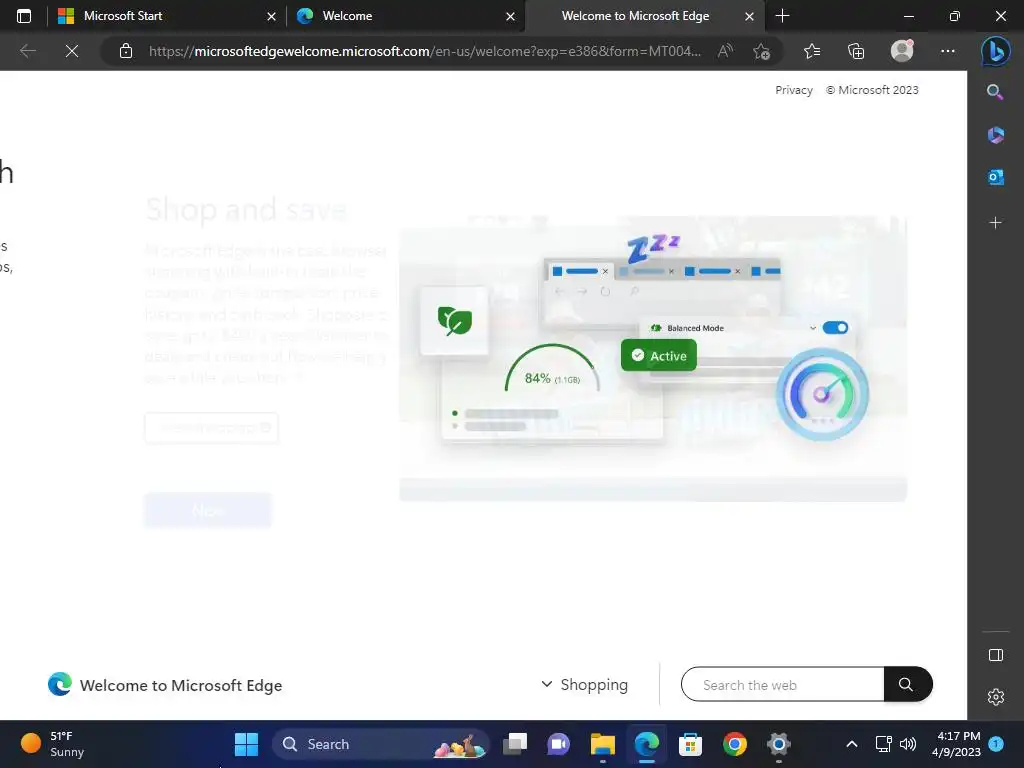Show hidden system tray icons
This screenshot has width=1024, height=768.
[x=852, y=744]
